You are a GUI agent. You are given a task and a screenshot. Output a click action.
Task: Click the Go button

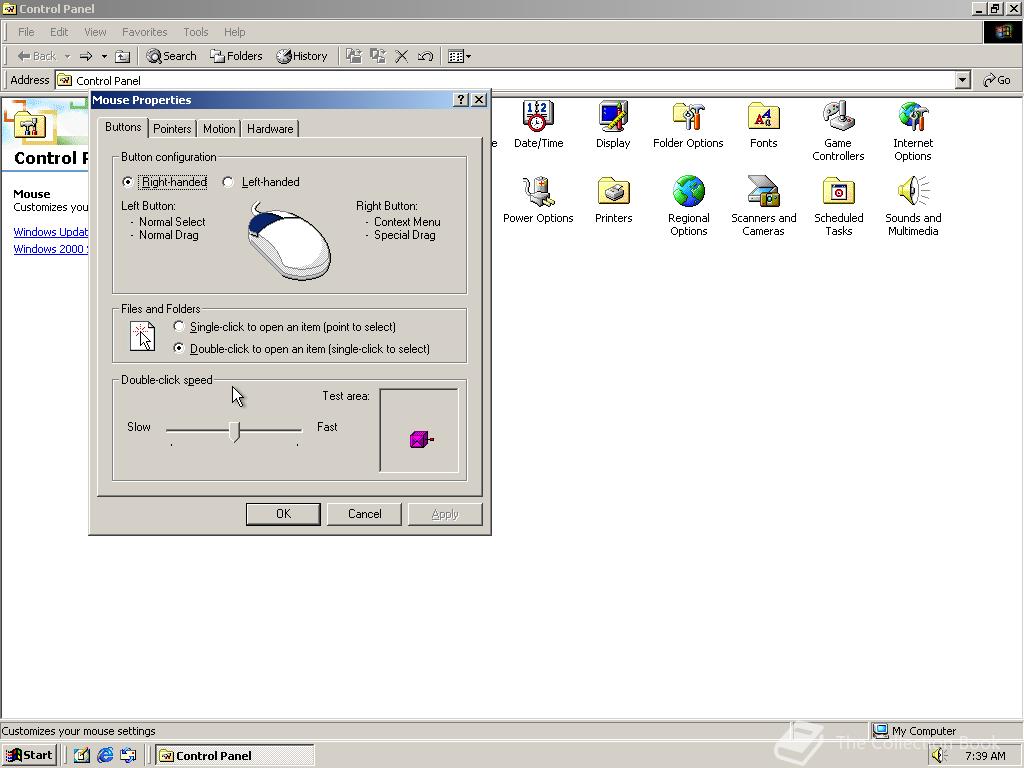click(997, 80)
